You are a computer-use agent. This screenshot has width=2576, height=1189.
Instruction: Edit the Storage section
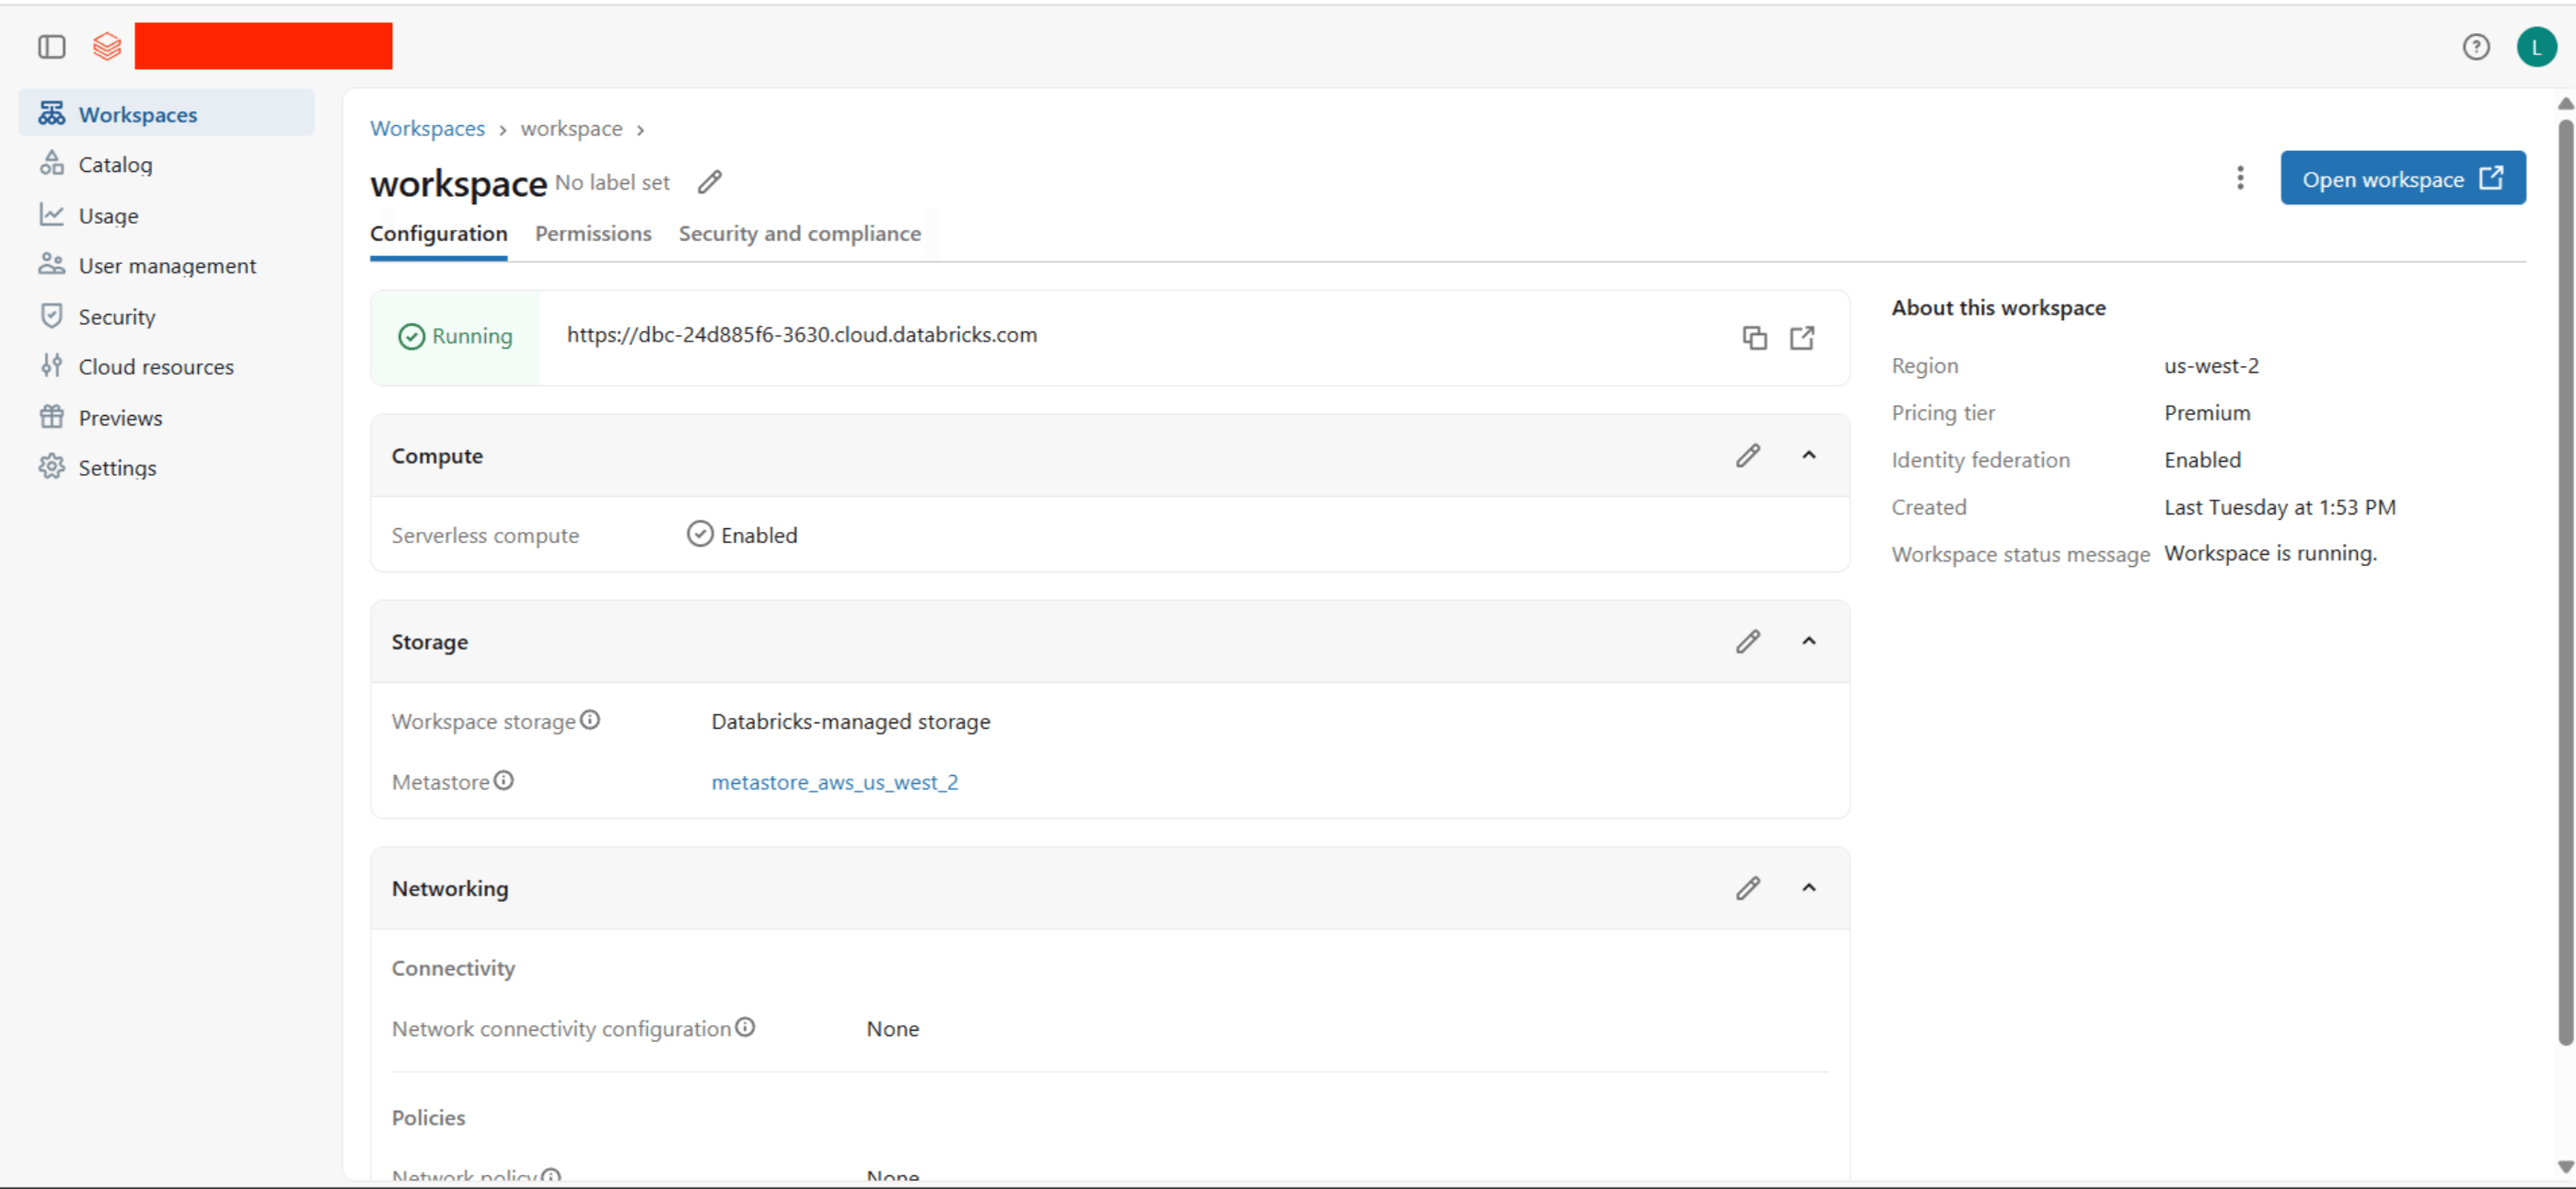[x=1748, y=642]
